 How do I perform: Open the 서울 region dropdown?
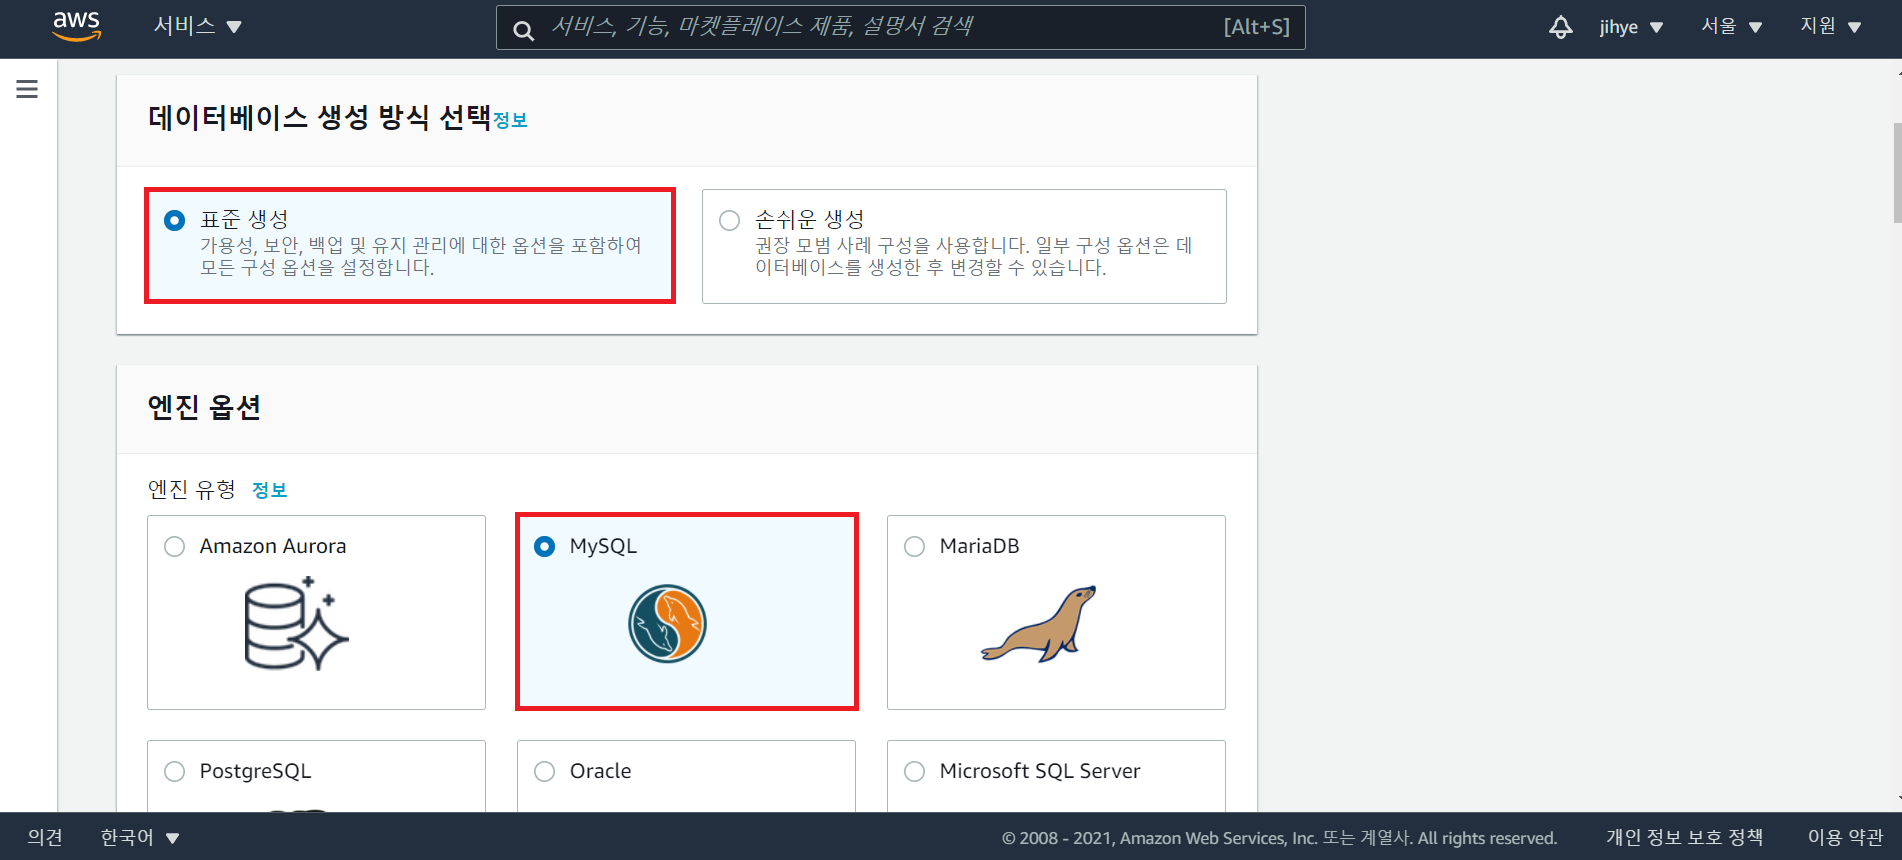tap(1732, 26)
